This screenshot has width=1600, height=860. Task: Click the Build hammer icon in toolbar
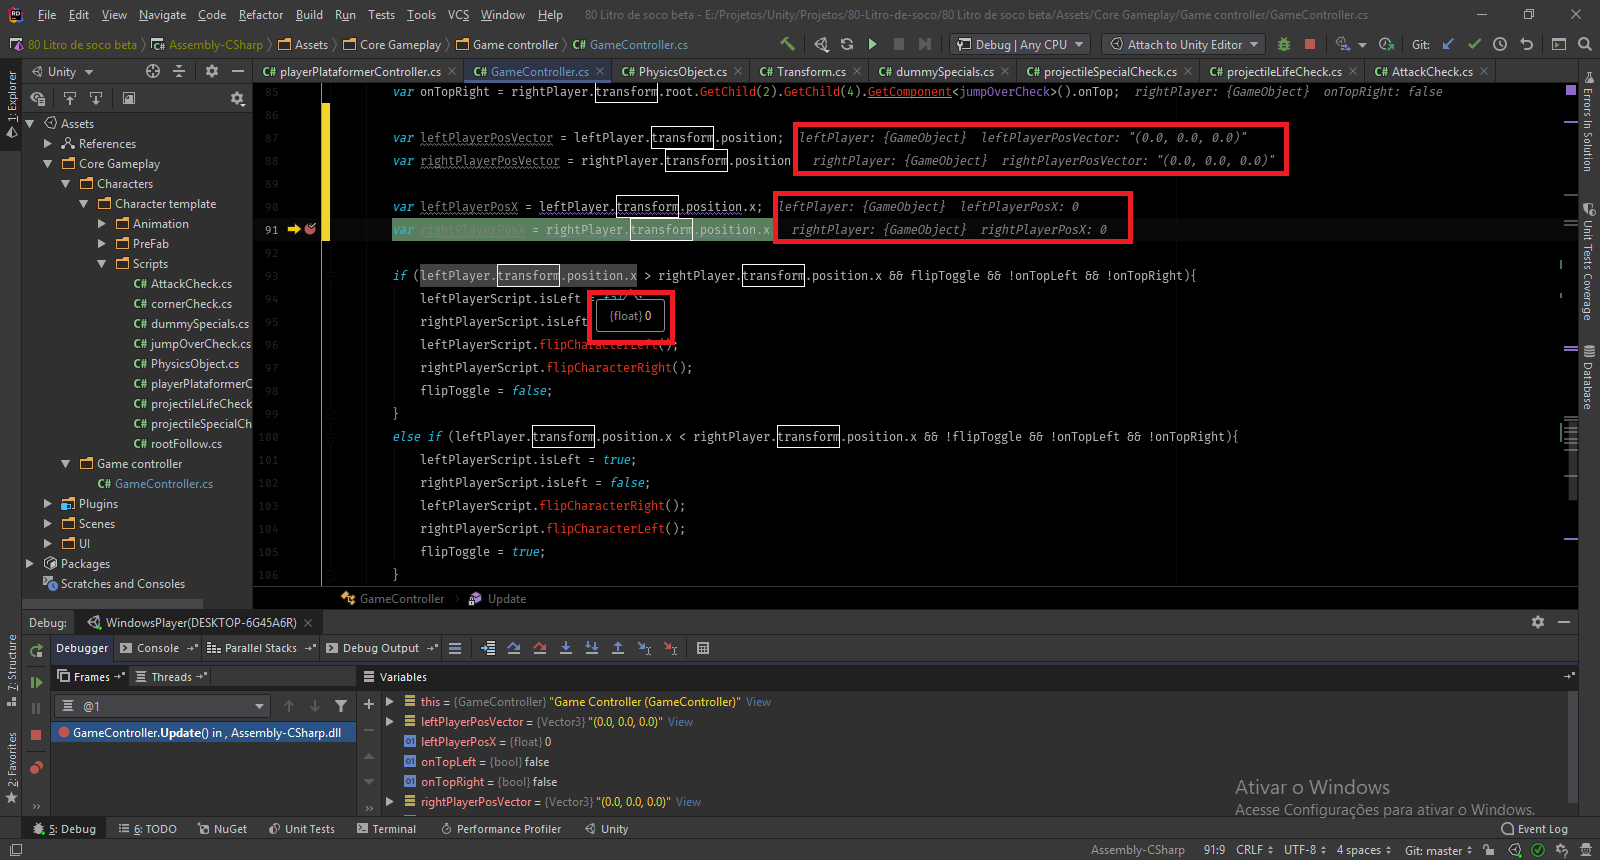788,44
